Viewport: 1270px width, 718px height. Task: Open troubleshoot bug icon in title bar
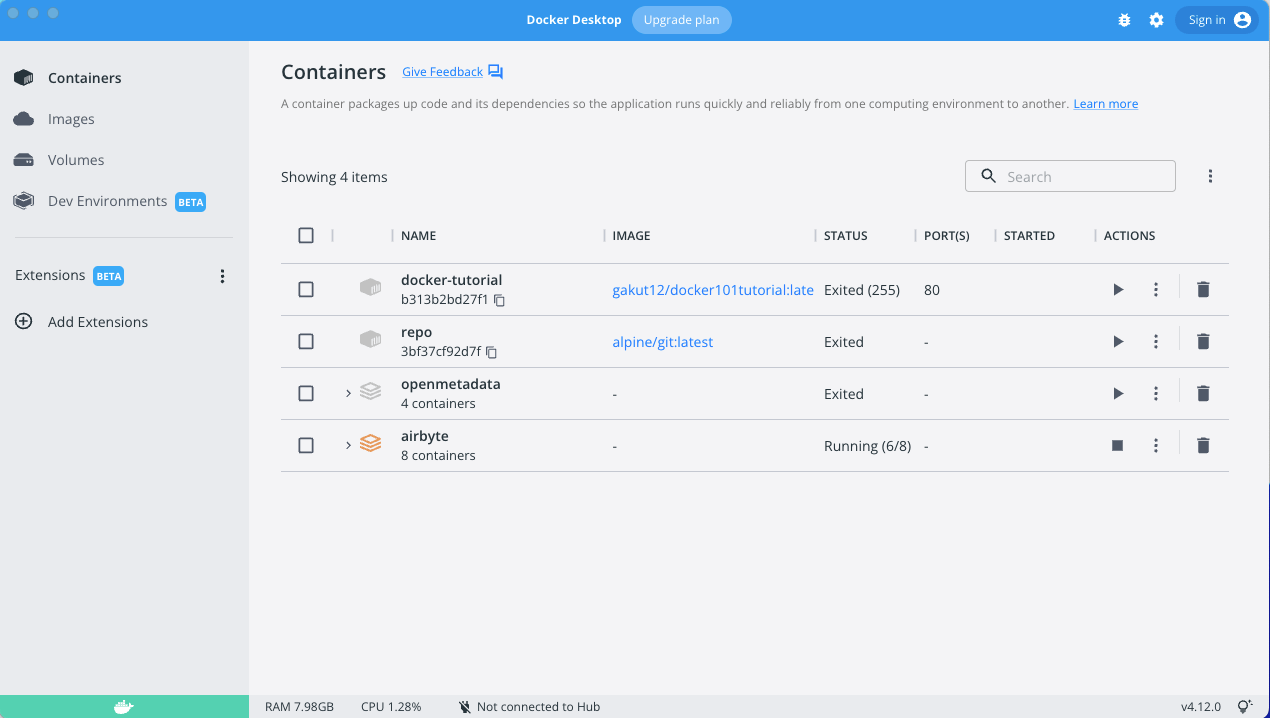click(x=1124, y=20)
